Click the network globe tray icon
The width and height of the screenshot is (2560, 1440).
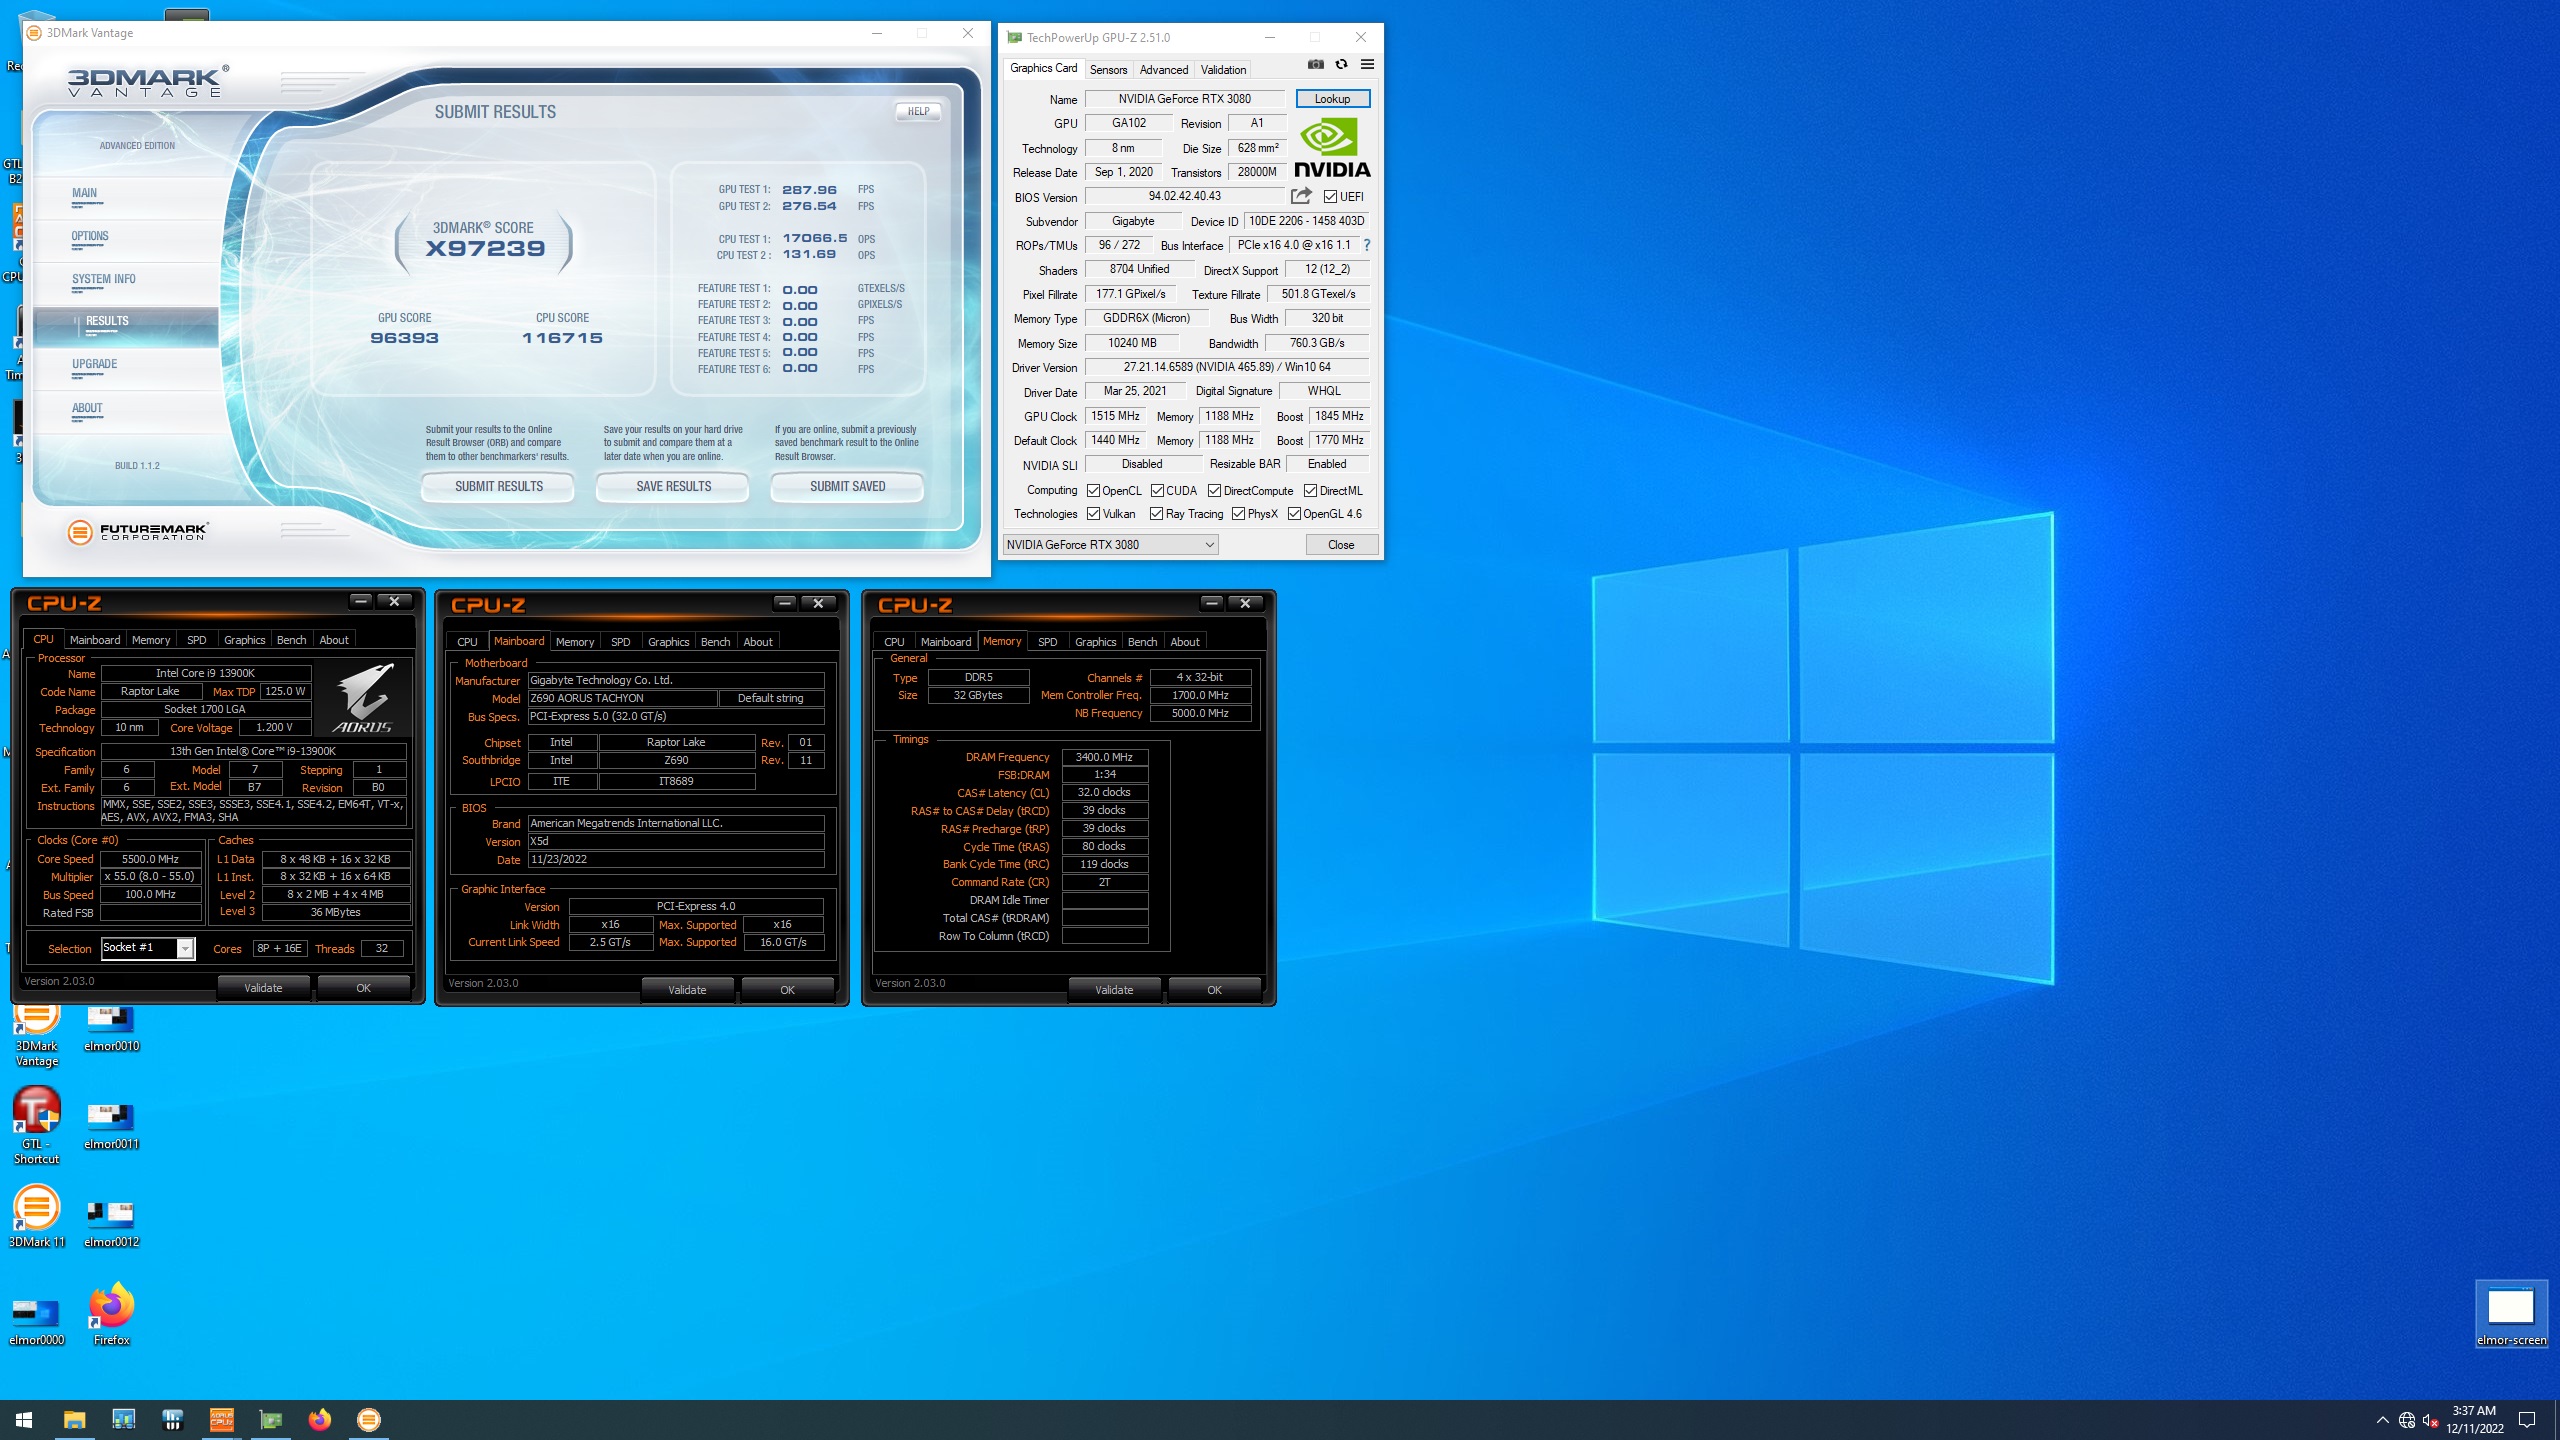(x=2407, y=1420)
